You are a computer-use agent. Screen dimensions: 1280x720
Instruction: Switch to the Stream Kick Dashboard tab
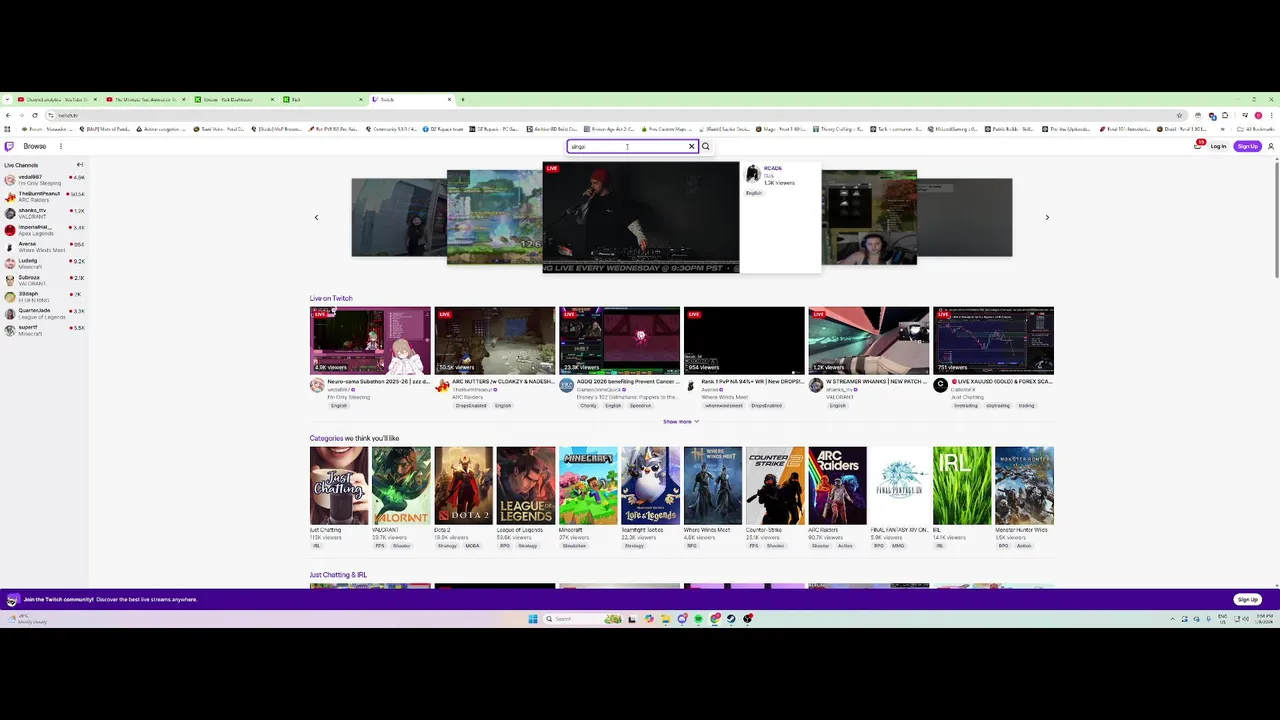[233, 99]
